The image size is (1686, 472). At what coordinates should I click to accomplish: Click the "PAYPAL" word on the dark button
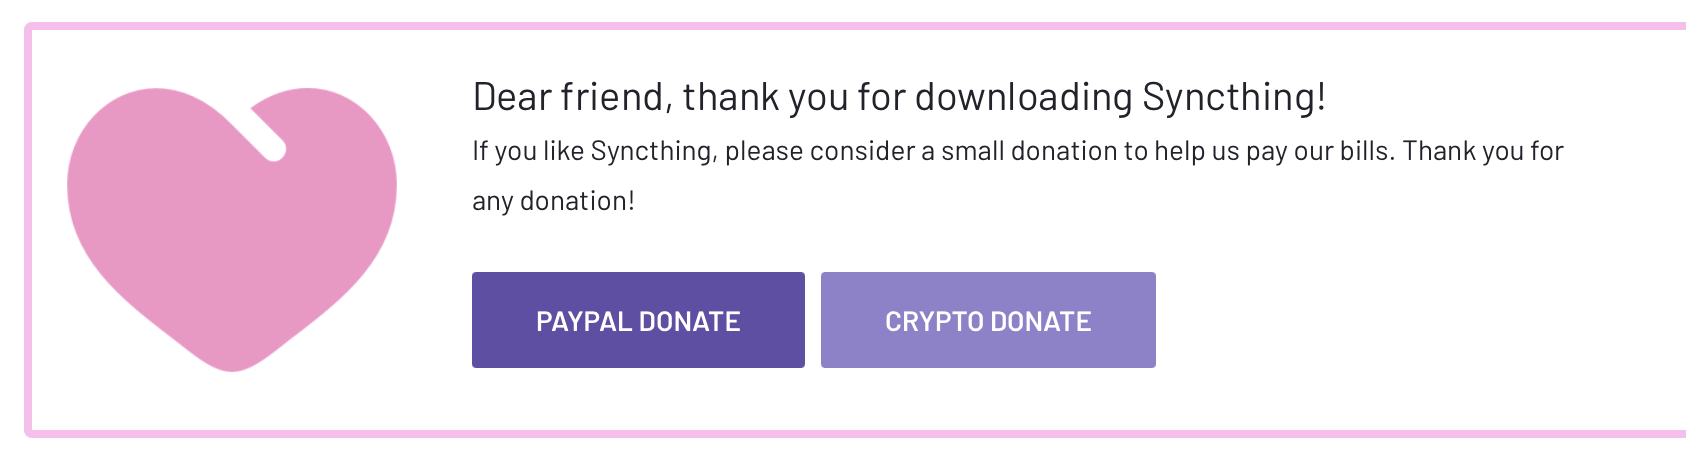click(x=583, y=321)
